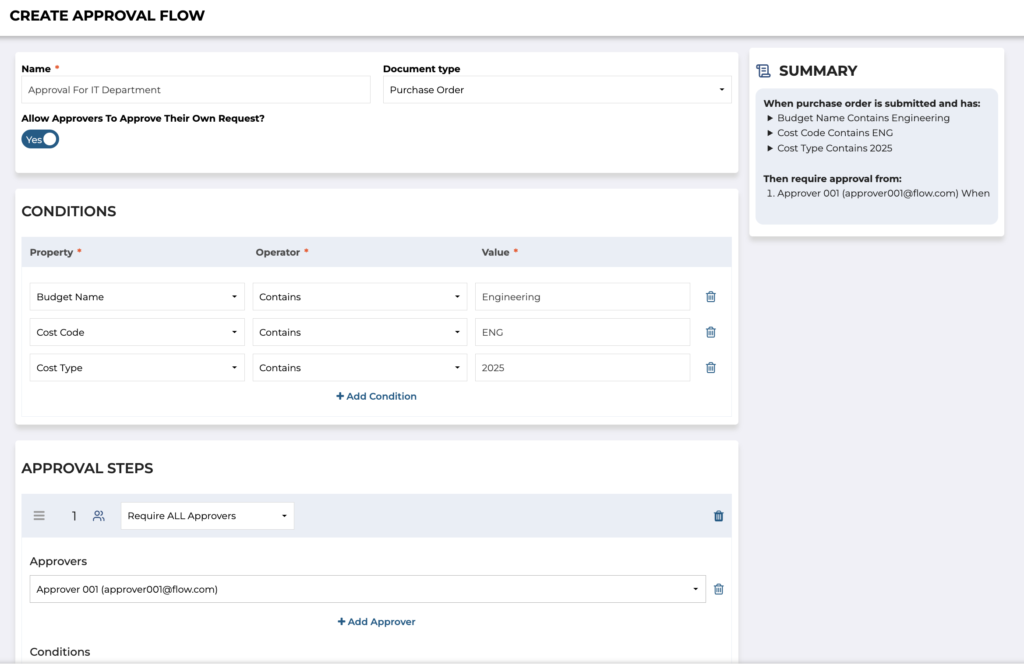The width and height of the screenshot is (1024, 668).
Task: Delete the Cost Code condition row
Action: (x=711, y=332)
